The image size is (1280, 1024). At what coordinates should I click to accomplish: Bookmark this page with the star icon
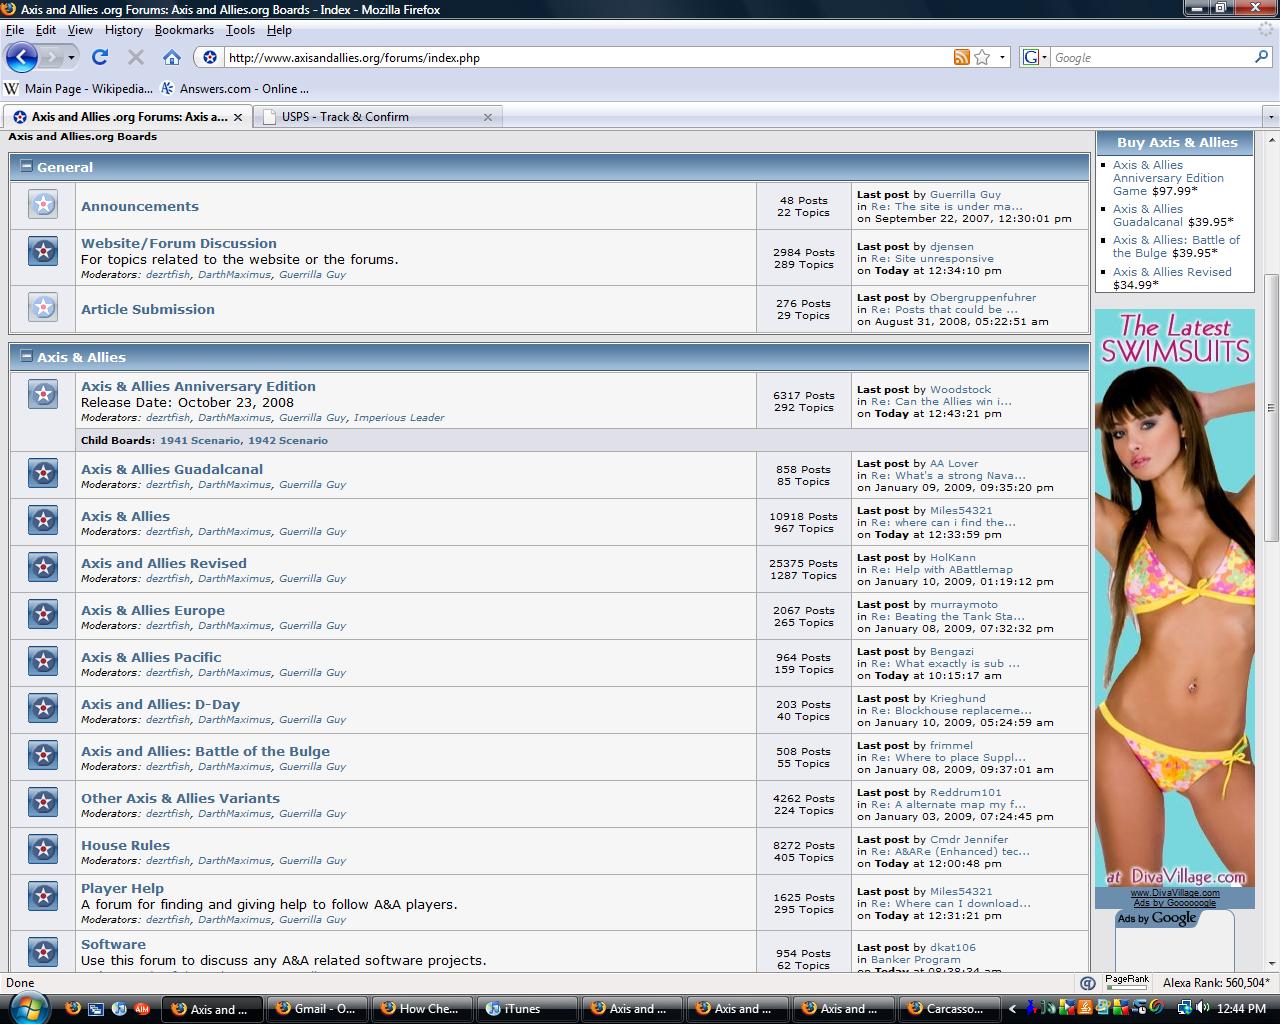pyautogui.click(x=983, y=57)
